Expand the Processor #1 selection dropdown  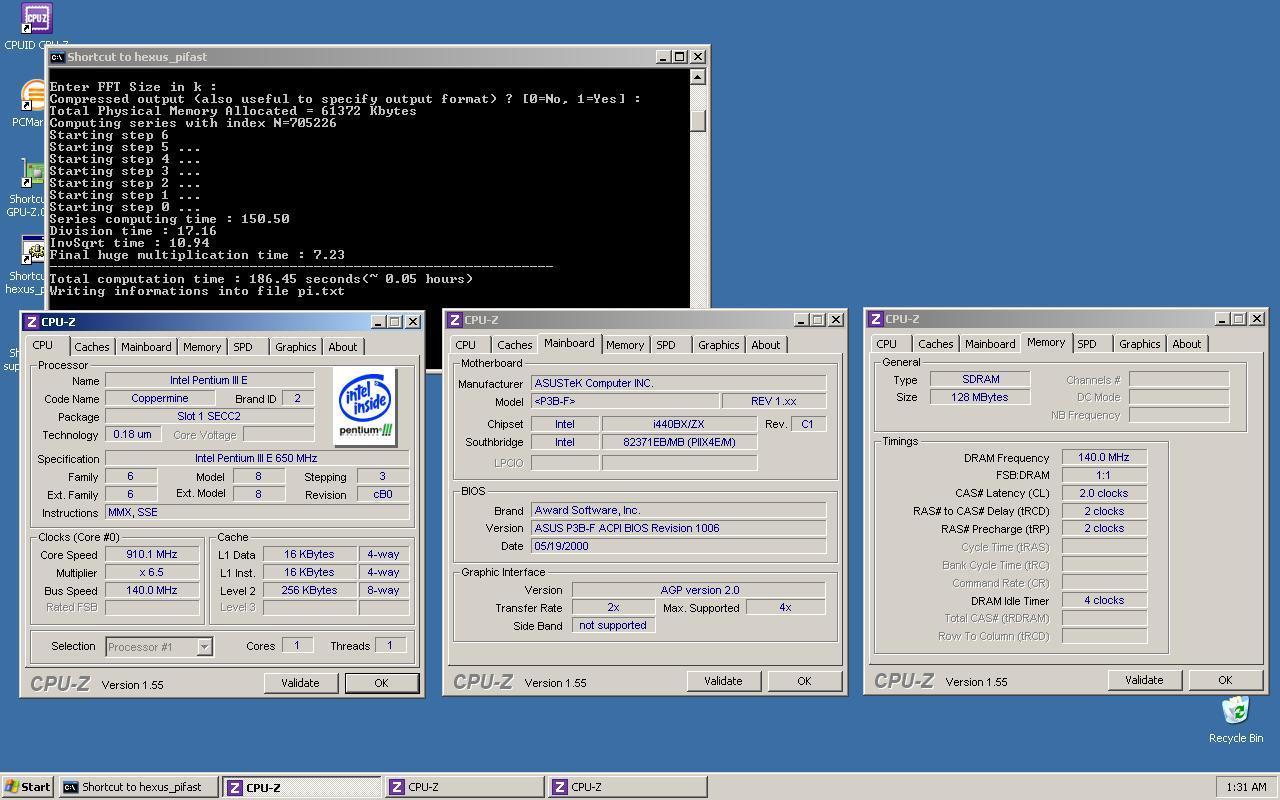point(204,647)
